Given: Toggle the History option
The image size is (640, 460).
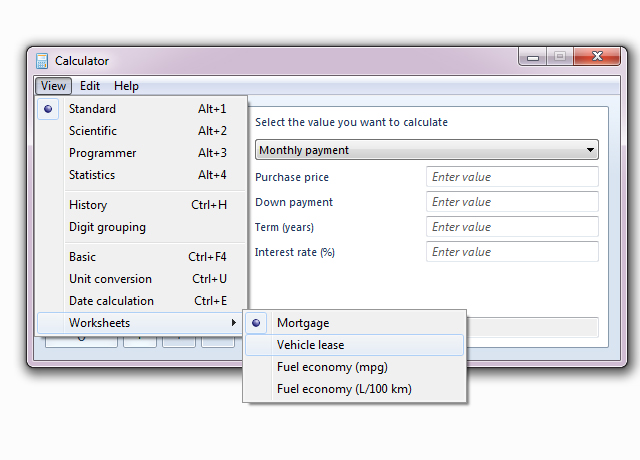Looking at the screenshot, I should tap(88, 205).
